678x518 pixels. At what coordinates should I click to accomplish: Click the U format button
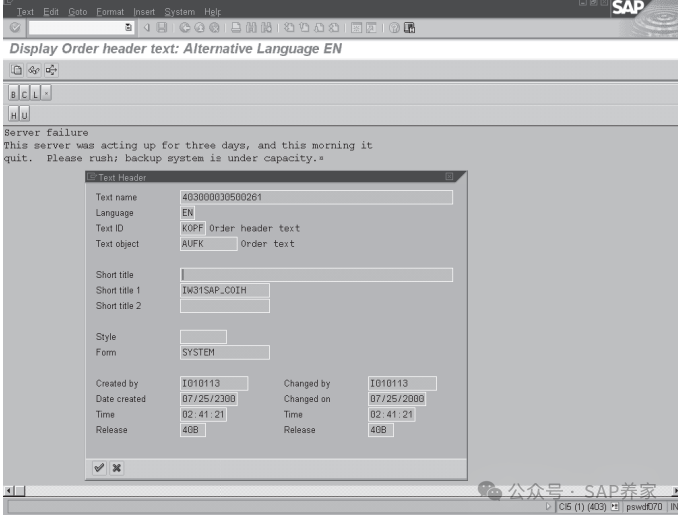(24, 114)
